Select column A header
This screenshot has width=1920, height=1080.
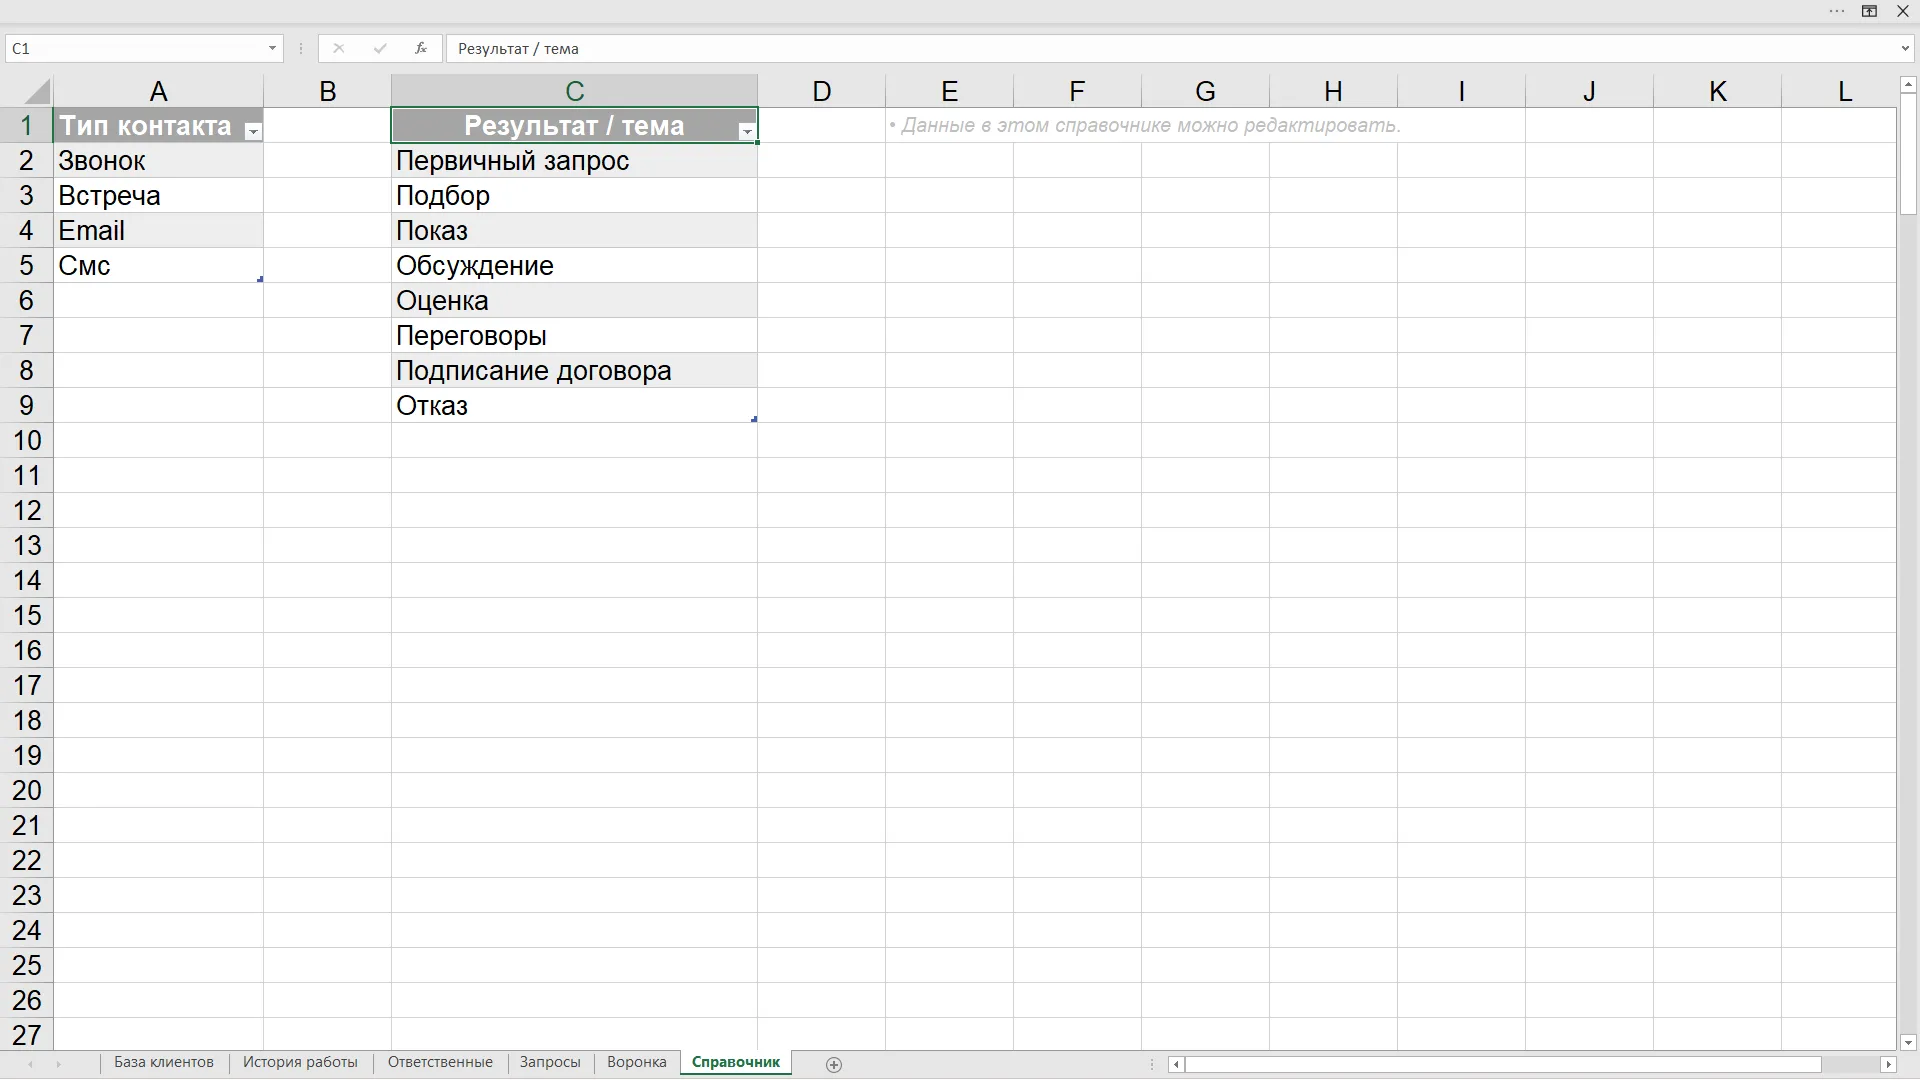(158, 91)
